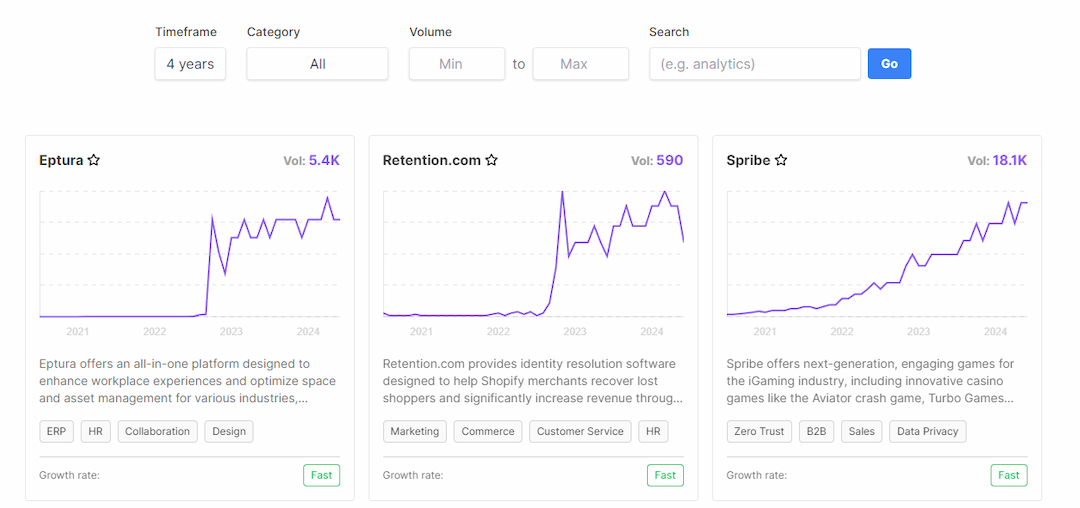
Task: Select the Collaboration tag
Action: [158, 432]
